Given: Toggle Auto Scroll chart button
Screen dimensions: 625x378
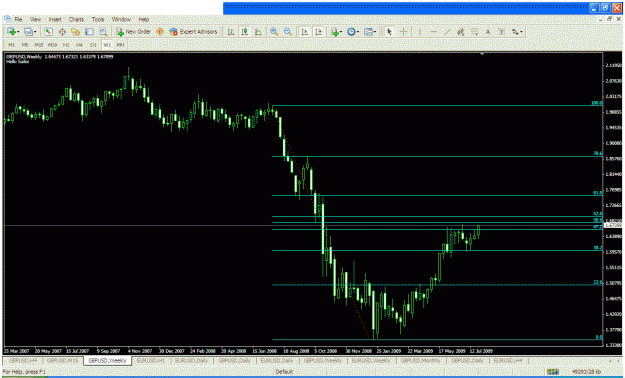Looking at the screenshot, I should point(305,32).
